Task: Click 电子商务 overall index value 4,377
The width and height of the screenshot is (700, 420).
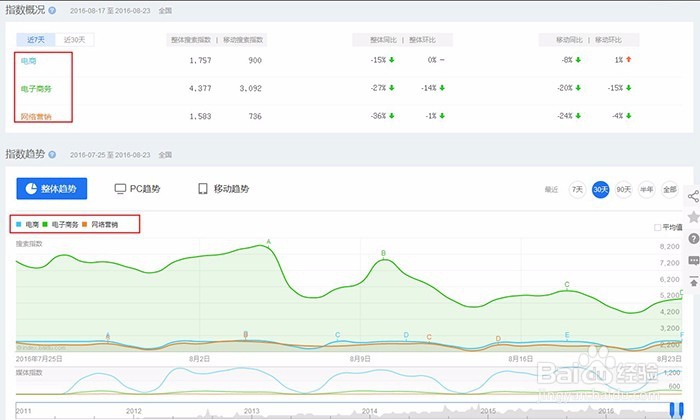Action: click(x=200, y=88)
